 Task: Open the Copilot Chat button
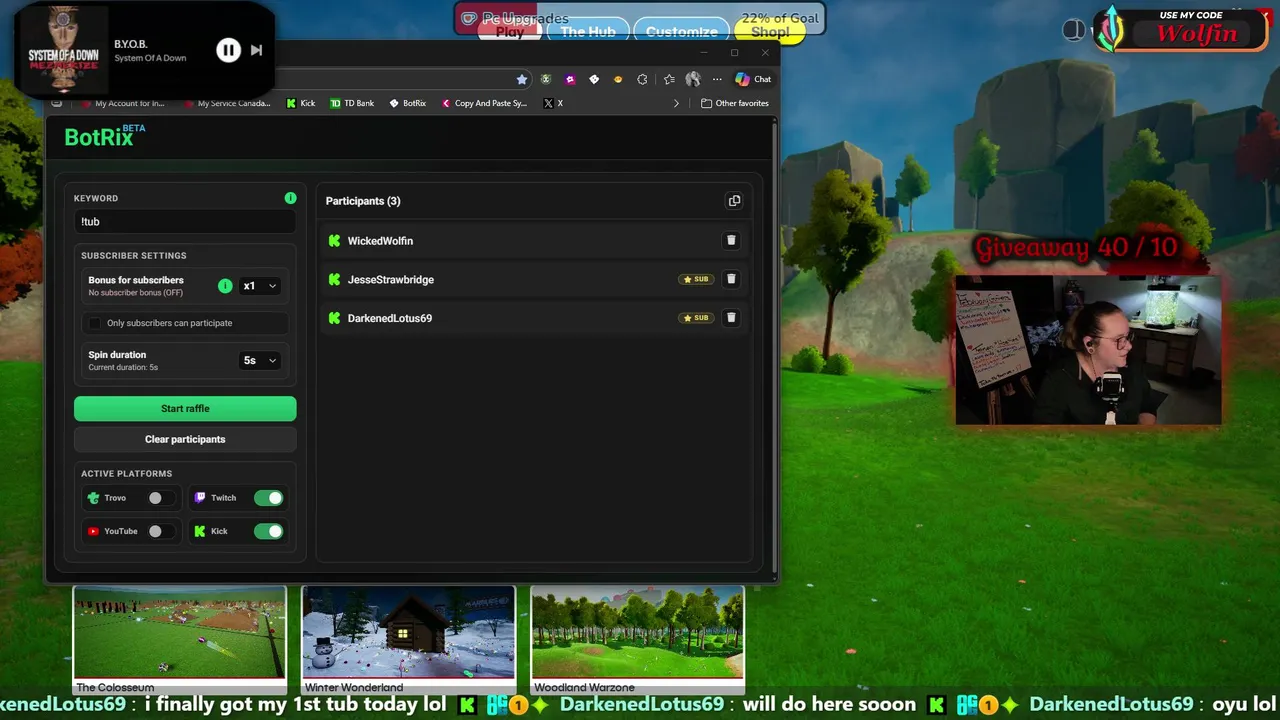coord(753,79)
